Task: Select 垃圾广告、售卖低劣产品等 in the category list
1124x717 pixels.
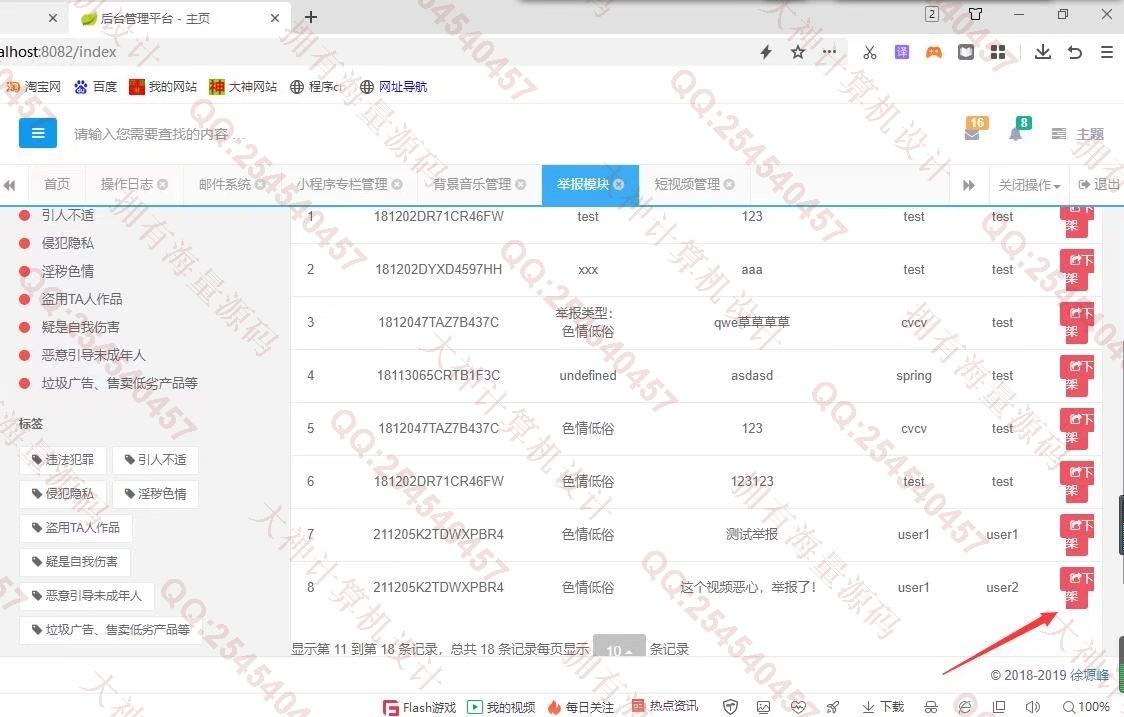Action: click(119, 383)
